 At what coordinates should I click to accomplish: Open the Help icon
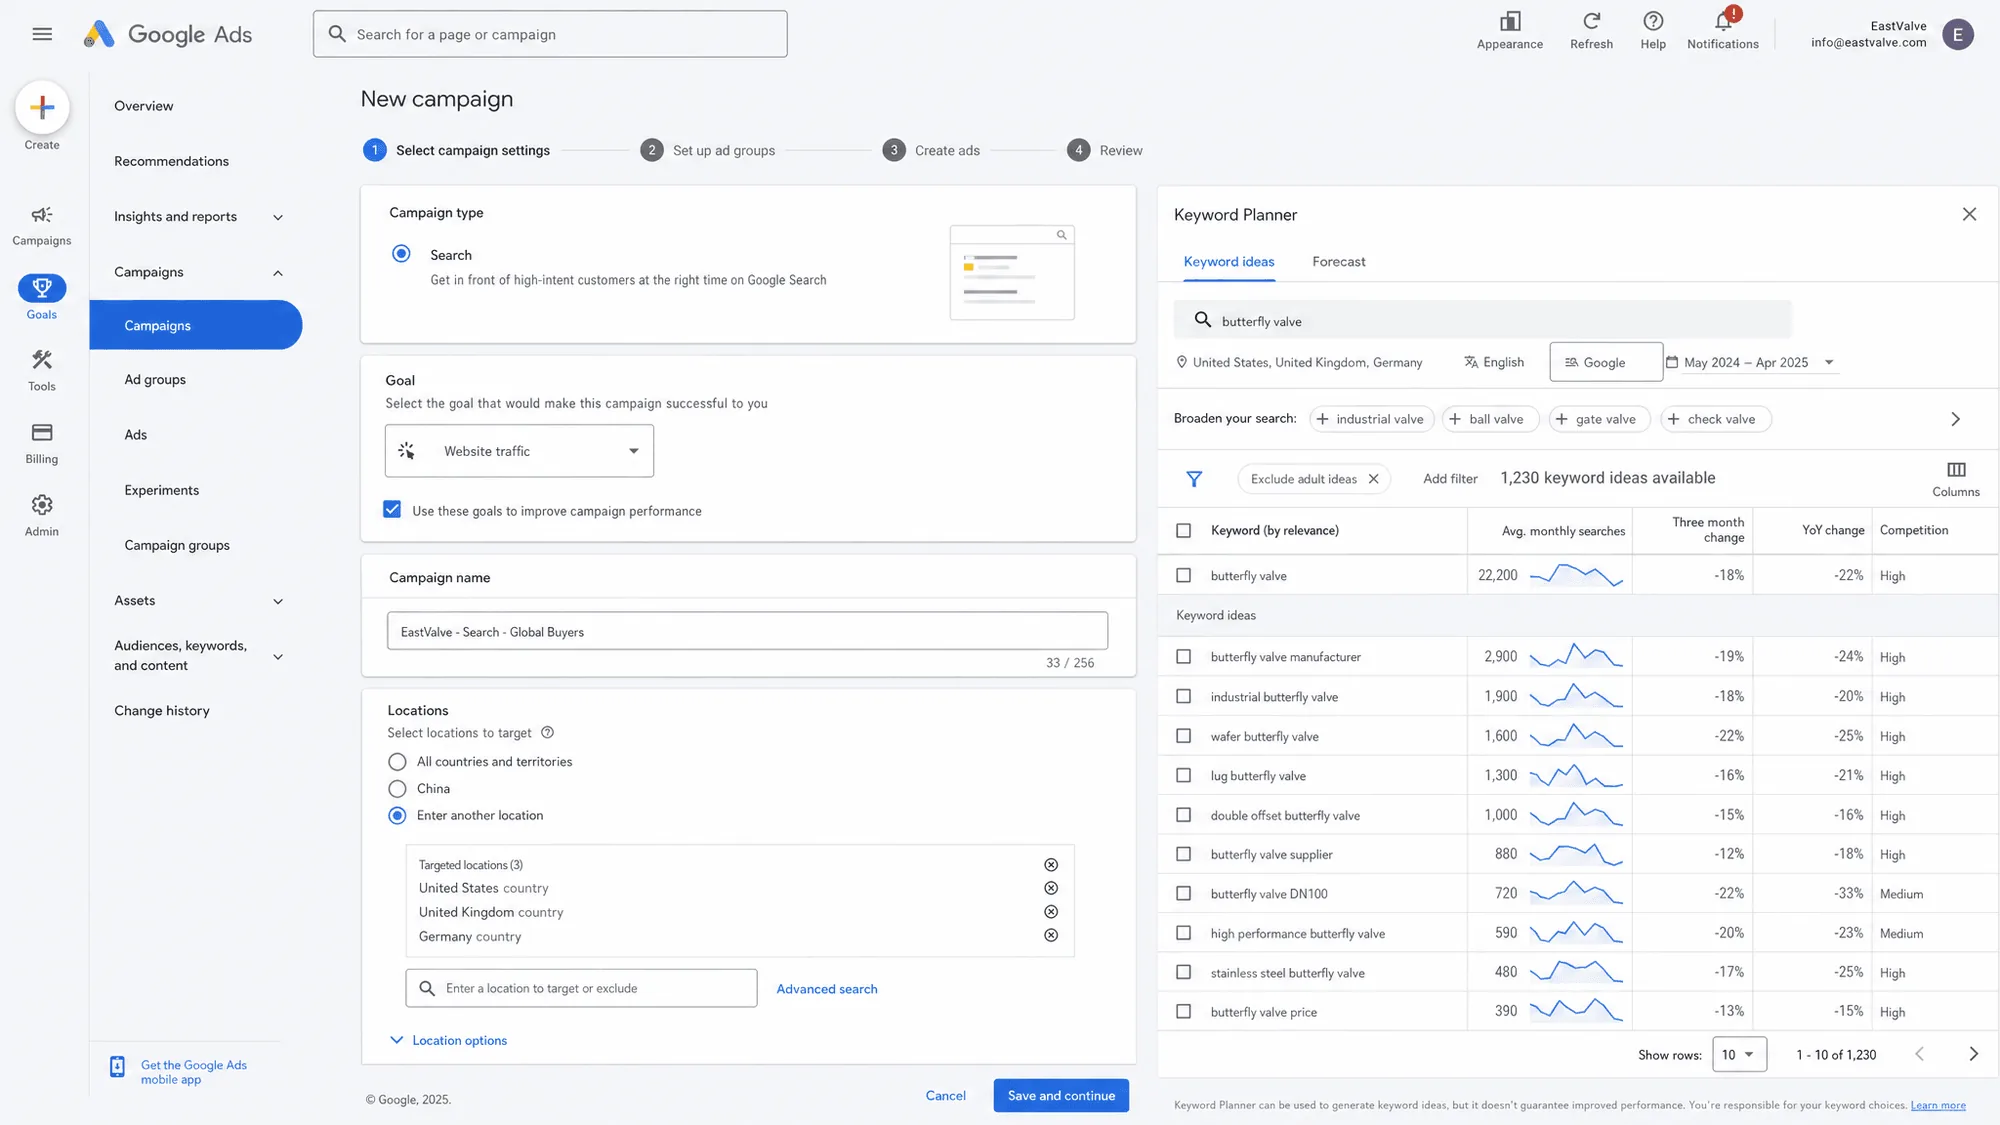coord(1653,21)
